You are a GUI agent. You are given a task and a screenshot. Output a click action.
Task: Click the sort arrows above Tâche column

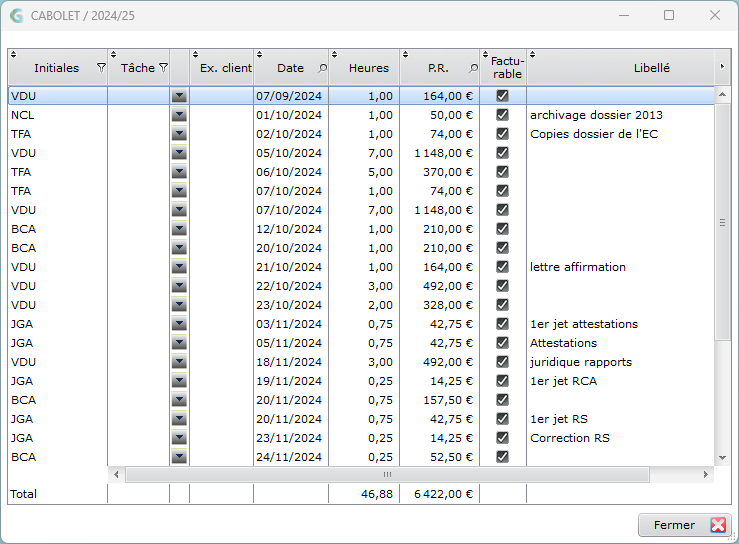coord(114,54)
